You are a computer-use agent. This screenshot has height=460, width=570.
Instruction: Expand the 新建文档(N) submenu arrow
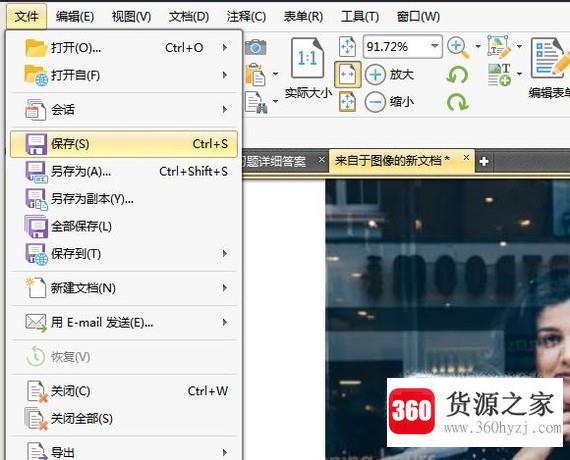point(225,288)
